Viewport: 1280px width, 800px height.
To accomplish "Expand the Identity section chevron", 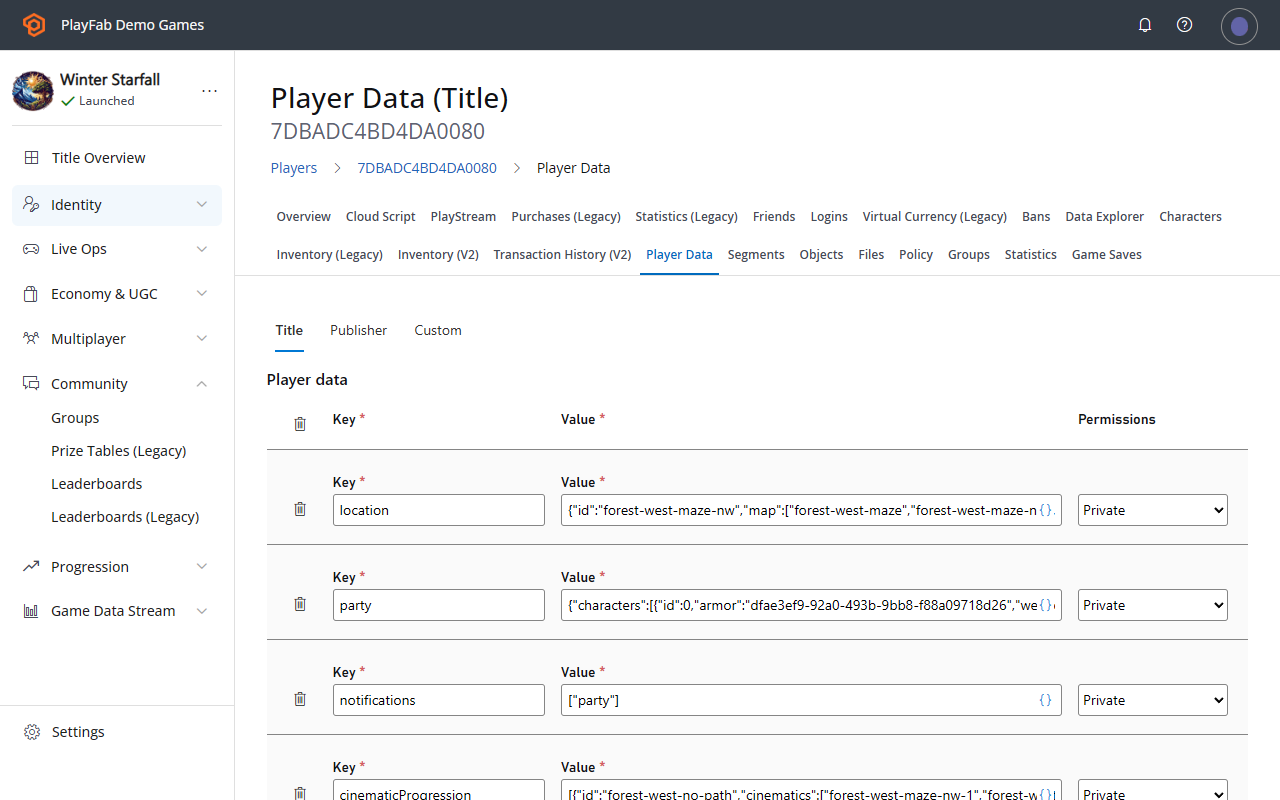I will pyautogui.click(x=202, y=205).
